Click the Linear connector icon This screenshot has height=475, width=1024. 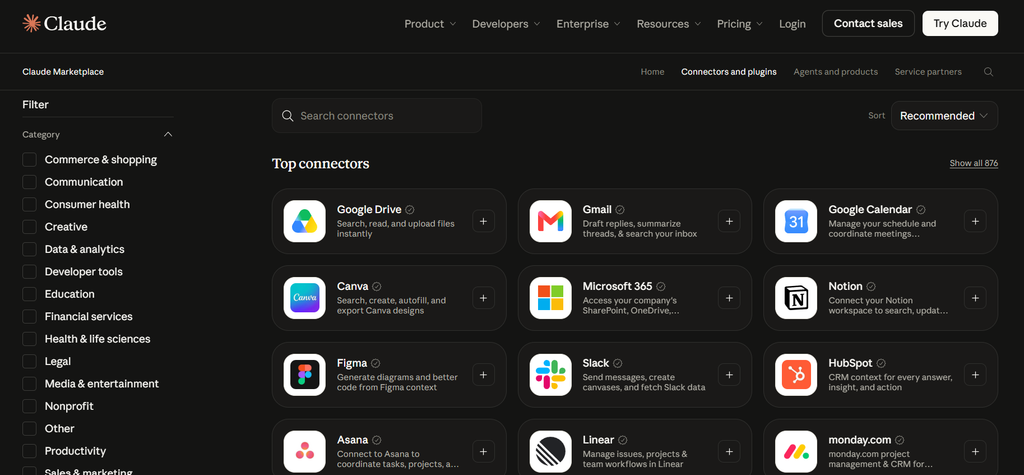(x=551, y=451)
